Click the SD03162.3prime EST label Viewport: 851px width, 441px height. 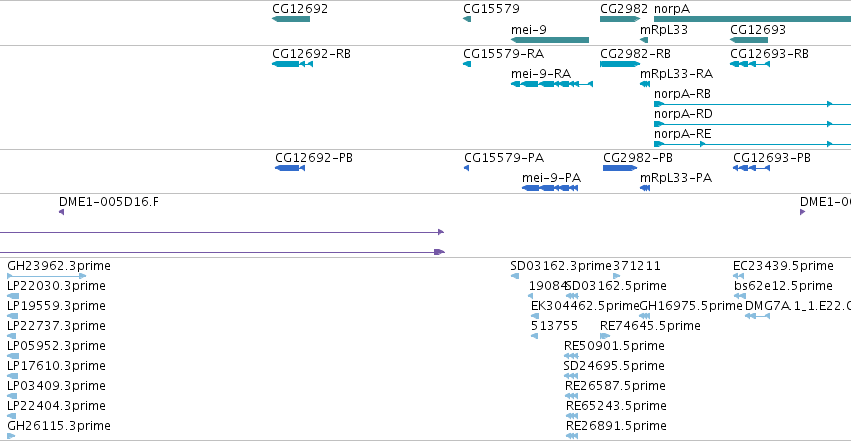pos(561,266)
